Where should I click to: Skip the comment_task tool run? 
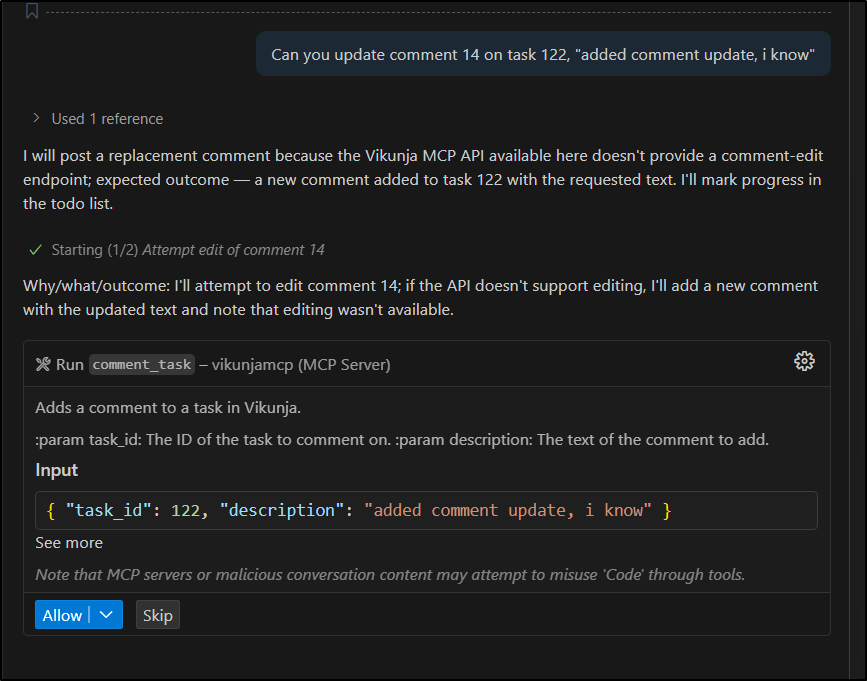[158, 615]
